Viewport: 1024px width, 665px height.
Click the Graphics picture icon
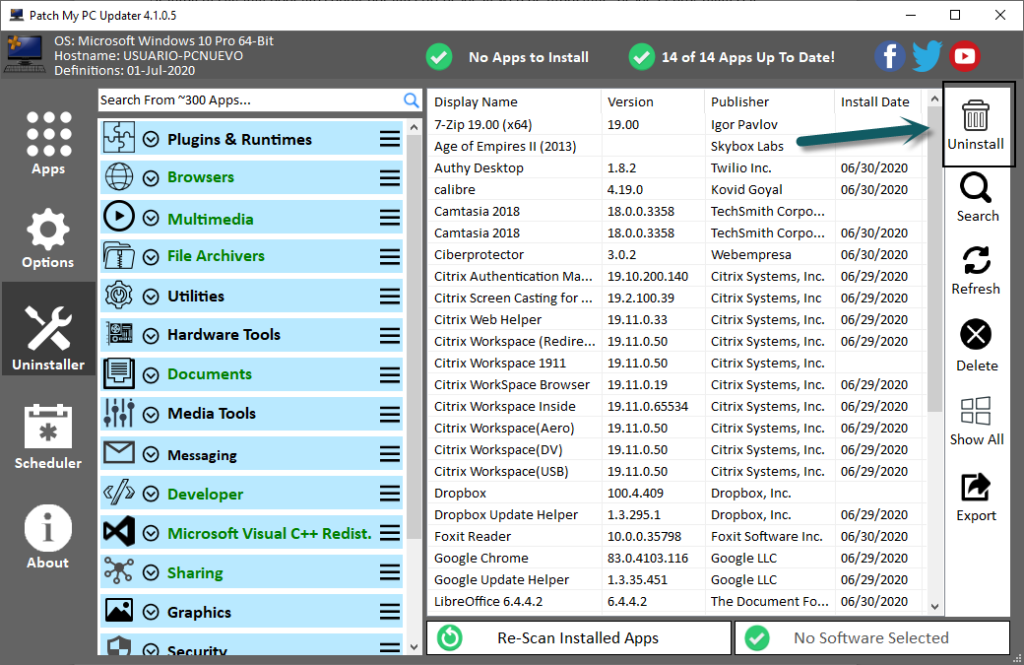coord(119,611)
